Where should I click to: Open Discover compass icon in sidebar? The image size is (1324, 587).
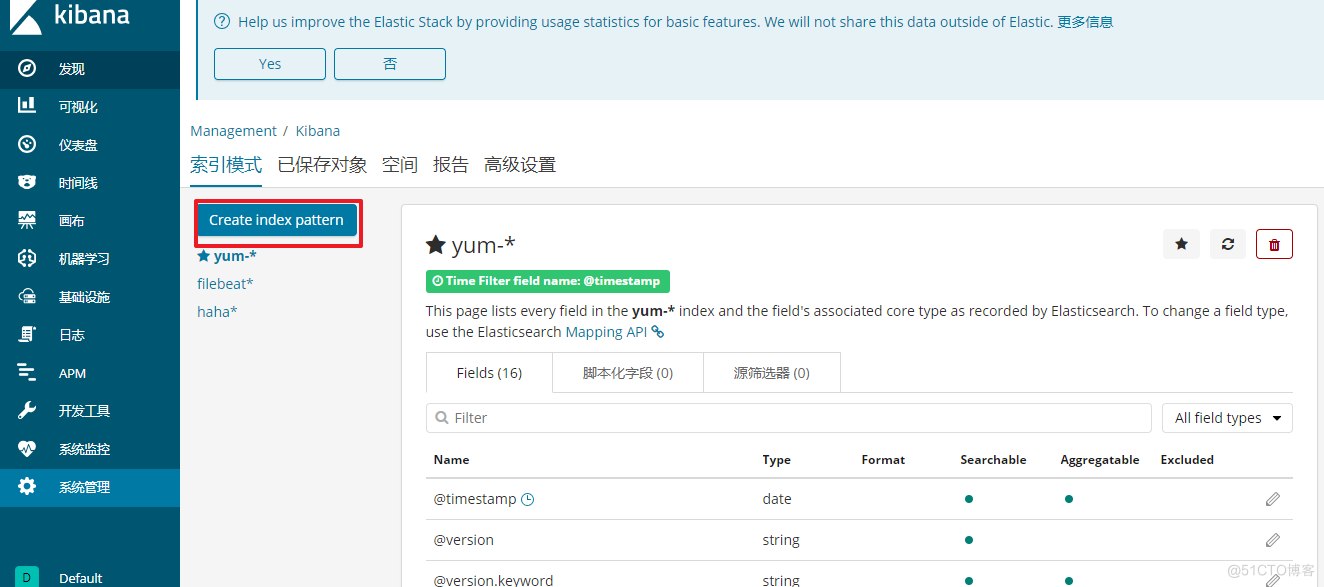(27, 68)
